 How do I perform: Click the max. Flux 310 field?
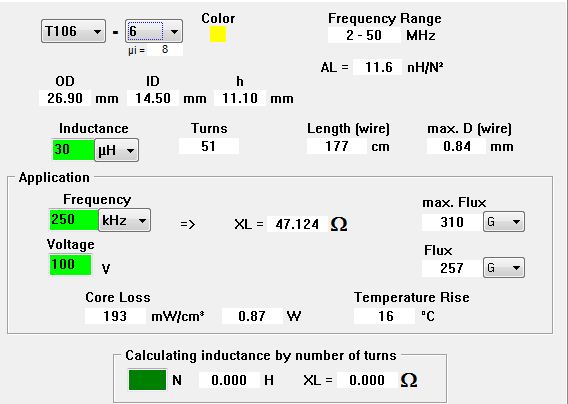click(x=452, y=222)
